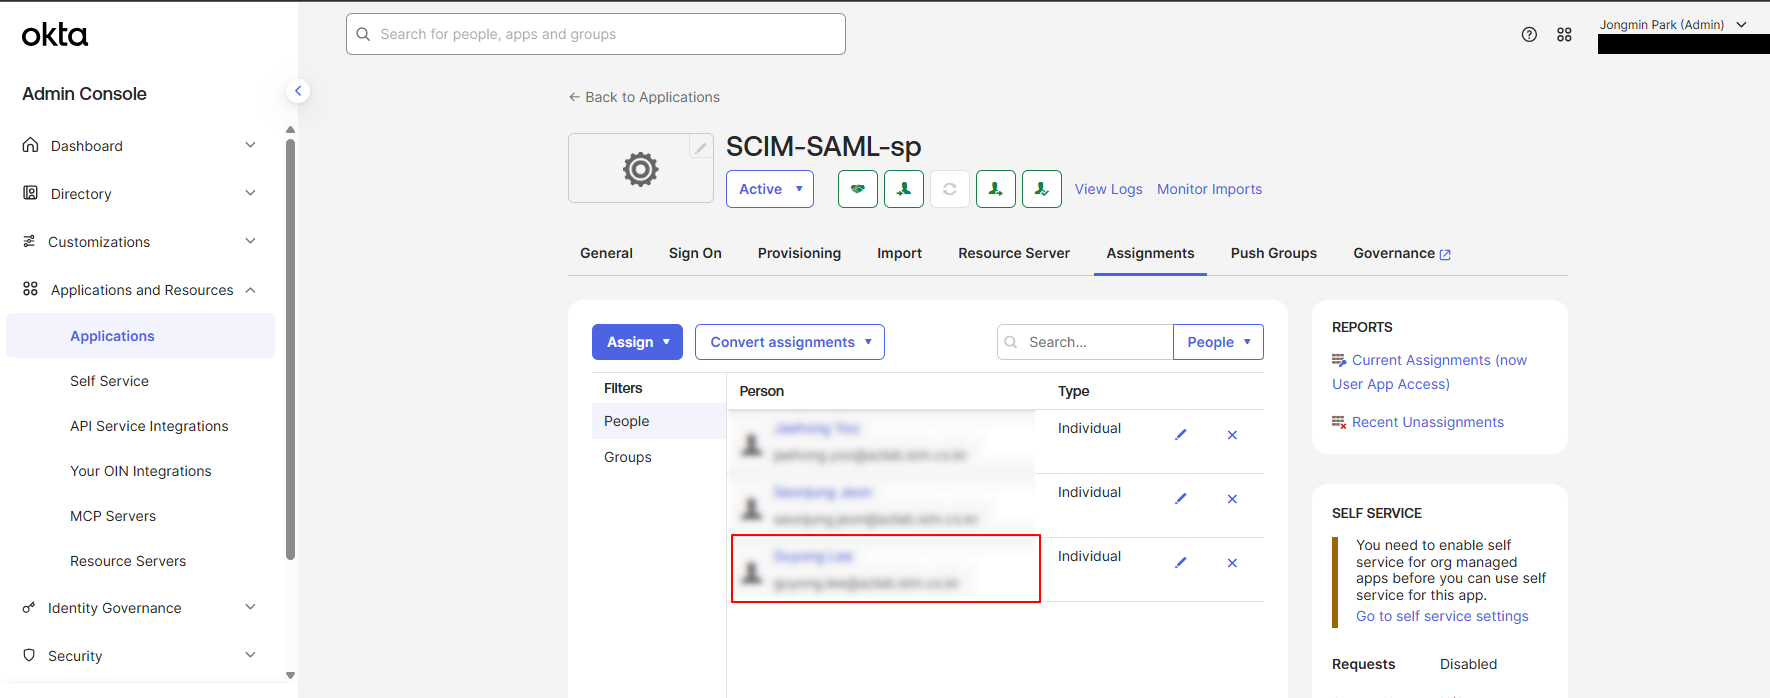Click the grayed-out refresh icon button

tap(950, 189)
